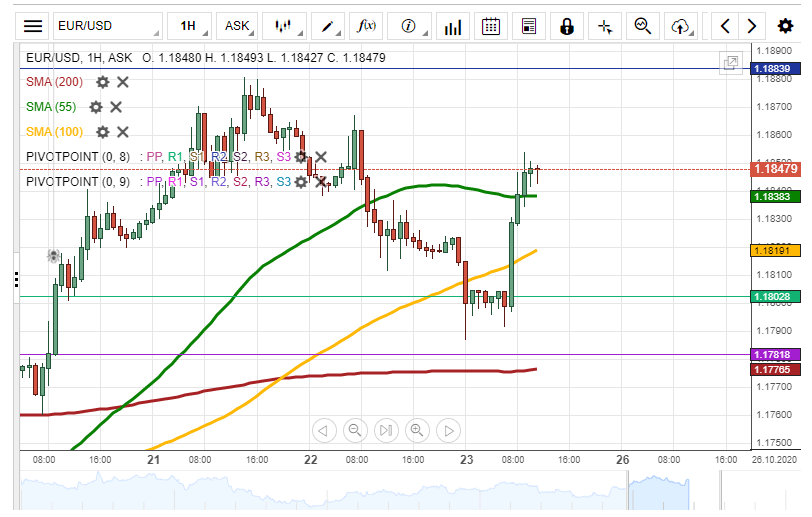The height and width of the screenshot is (517, 812).
Task: Open settings for SMA (200) indicator
Action: coord(102,82)
